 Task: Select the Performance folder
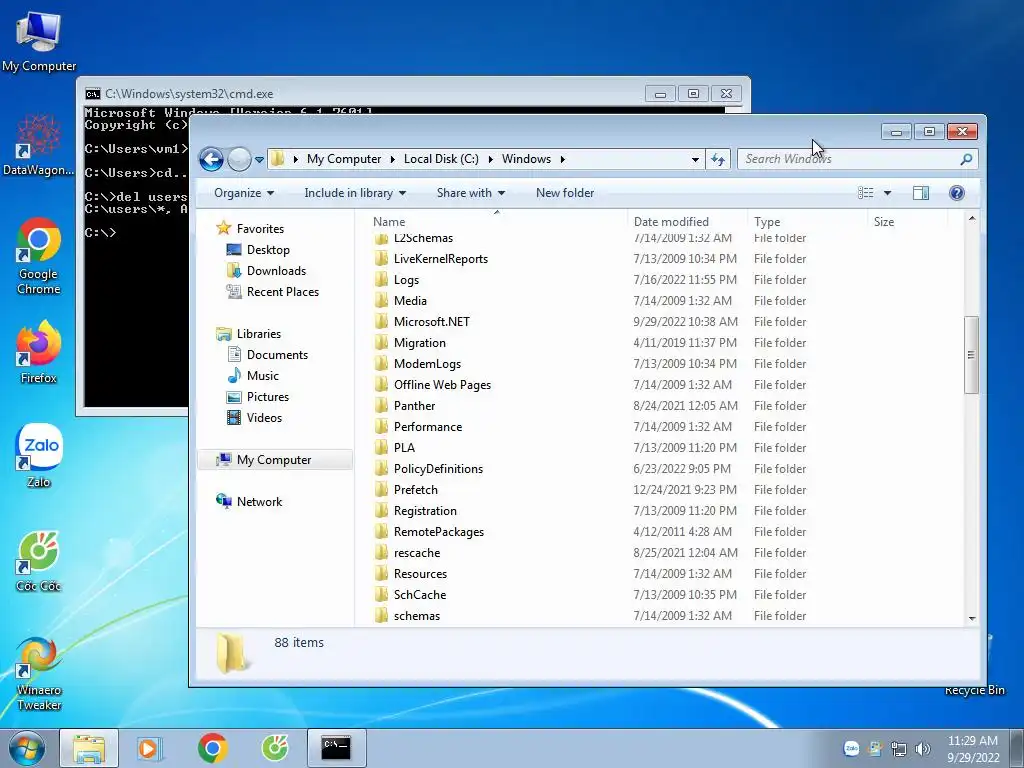point(427,426)
